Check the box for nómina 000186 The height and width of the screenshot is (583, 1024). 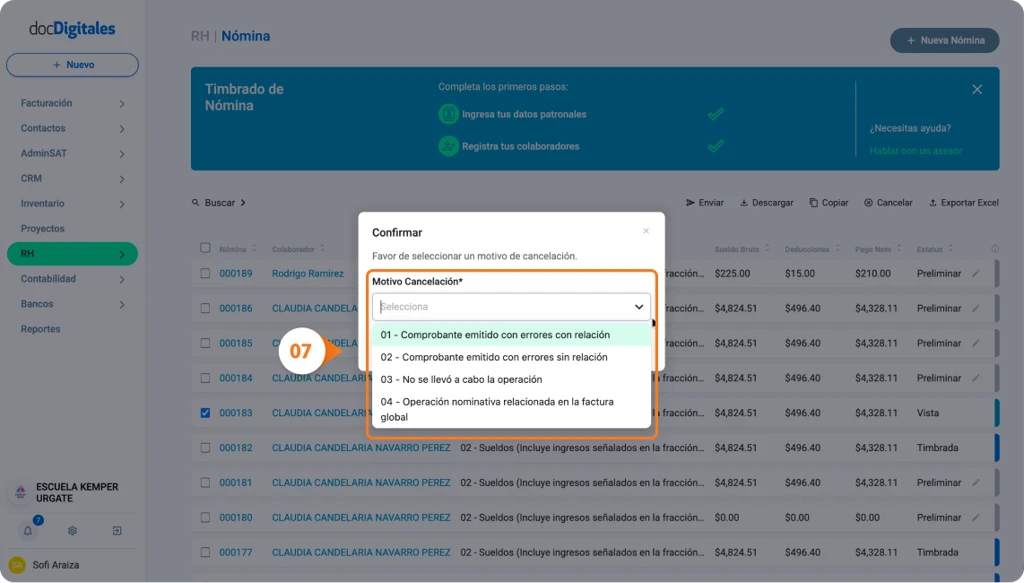pyautogui.click(x=205, y=308)
